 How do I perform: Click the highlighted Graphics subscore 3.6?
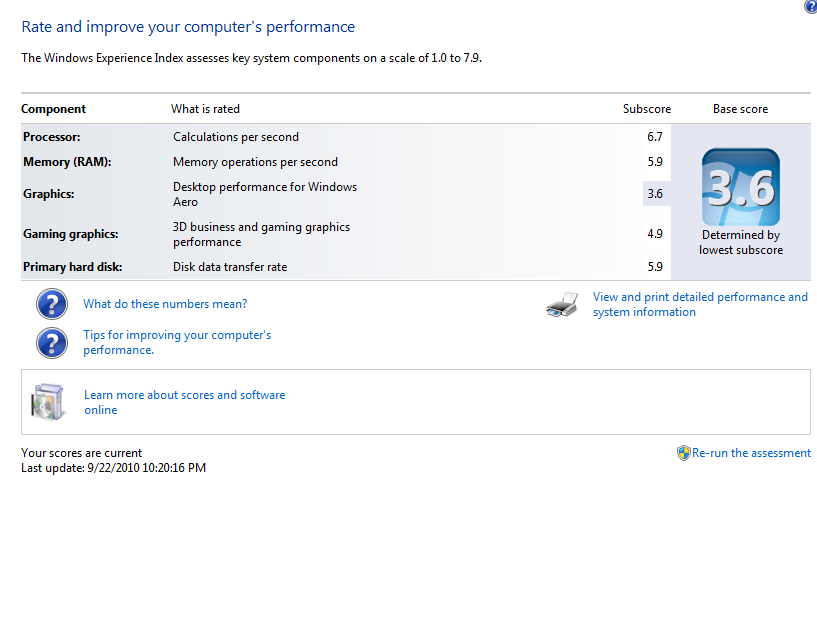(x=655, y=194)
